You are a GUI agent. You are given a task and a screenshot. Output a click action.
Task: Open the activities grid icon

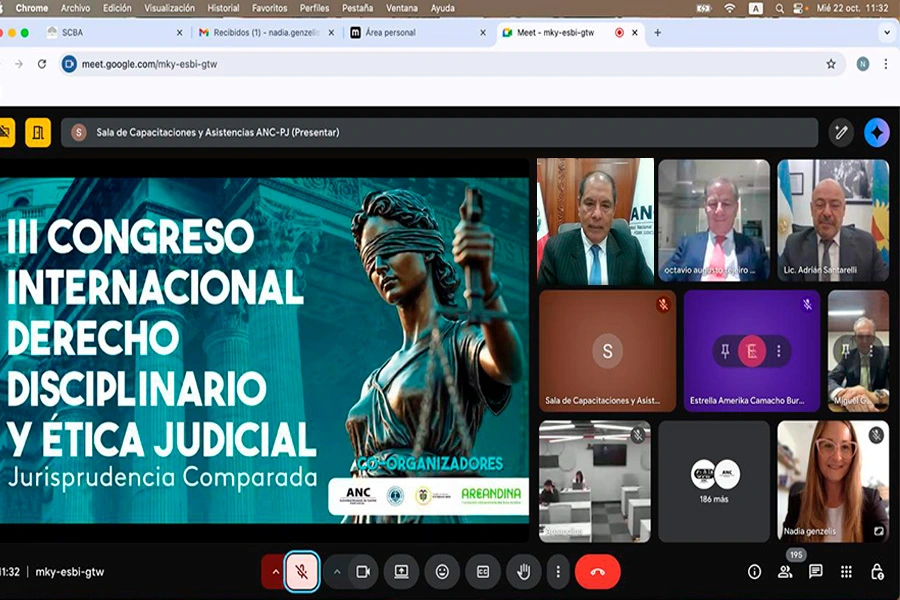(x=846, y=571)
